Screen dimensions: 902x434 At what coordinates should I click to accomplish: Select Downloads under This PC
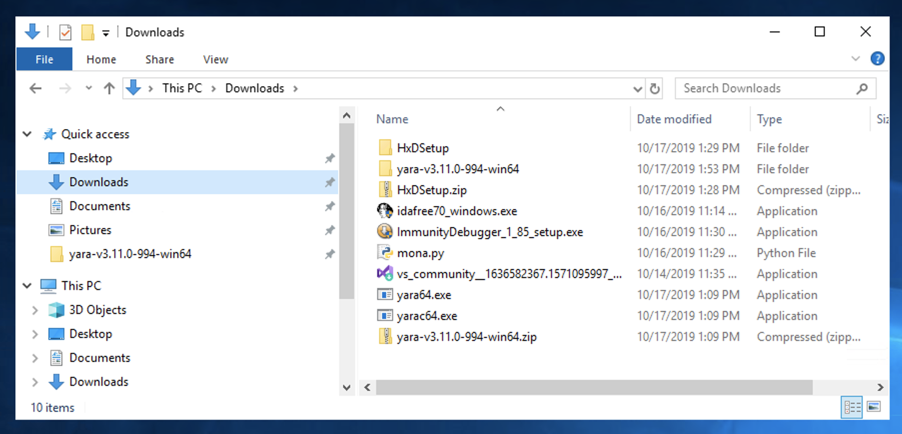pos(98,382)
